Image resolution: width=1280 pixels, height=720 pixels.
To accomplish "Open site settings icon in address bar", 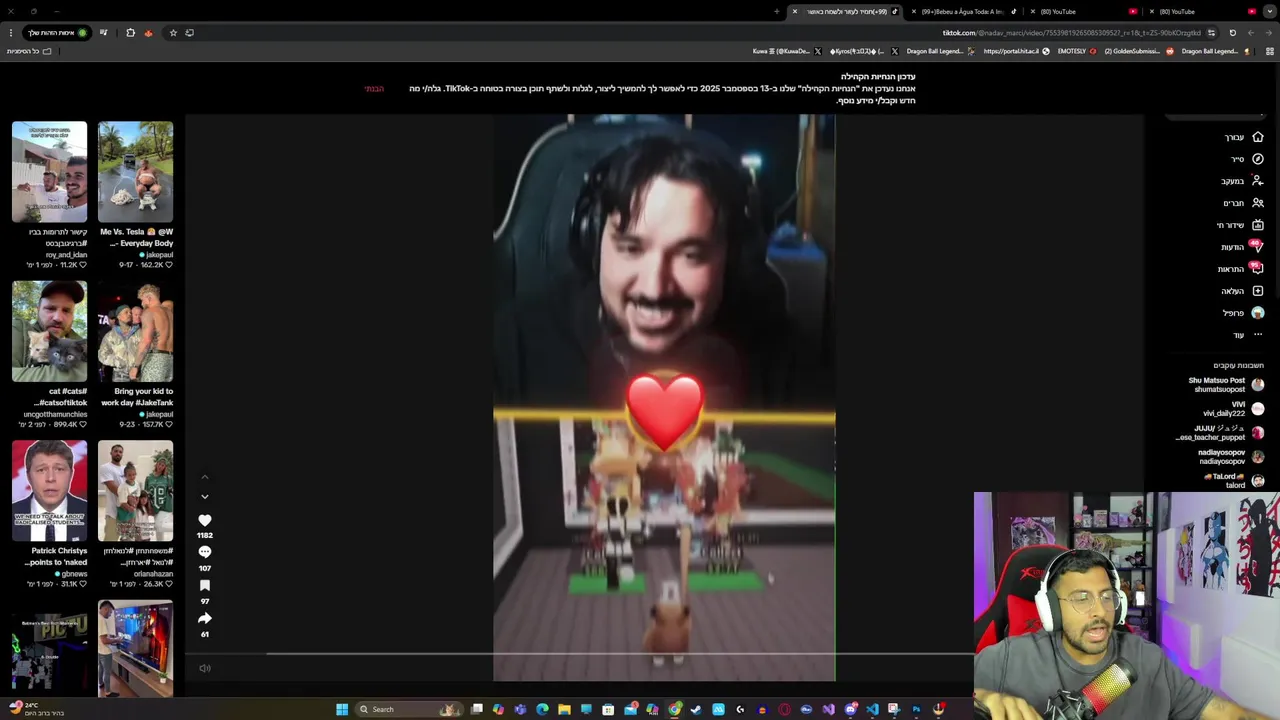I will tap(1211, 32).
